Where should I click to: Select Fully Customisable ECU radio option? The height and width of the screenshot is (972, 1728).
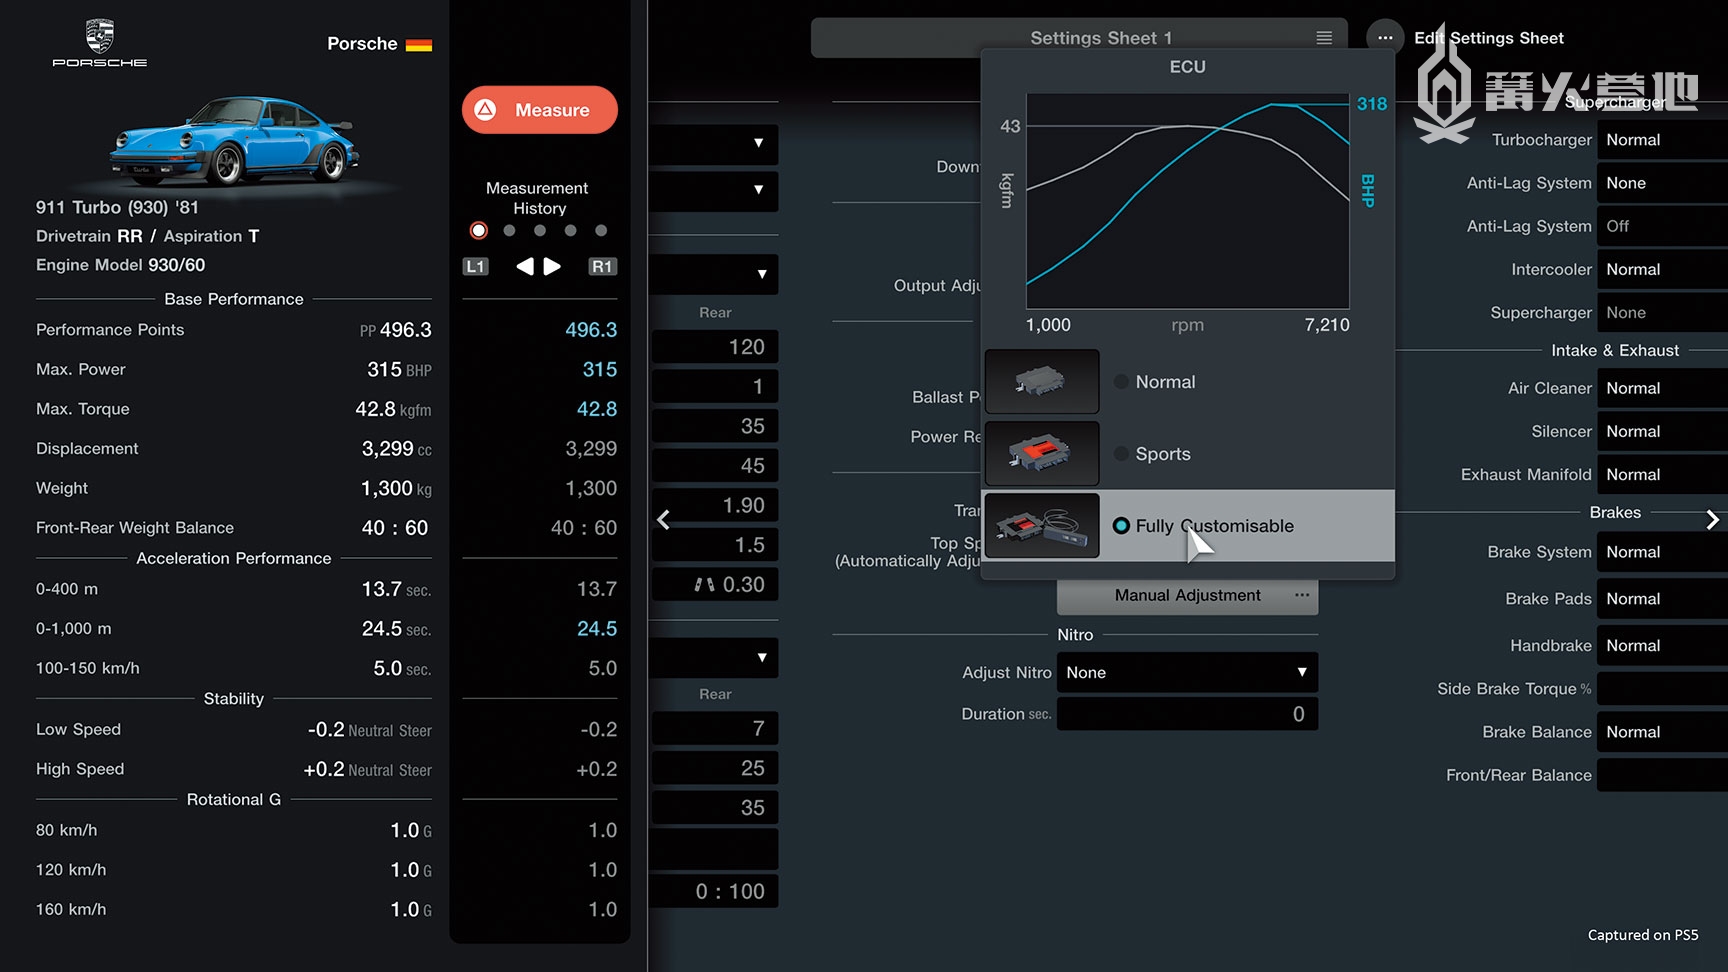pos(1122,526)
